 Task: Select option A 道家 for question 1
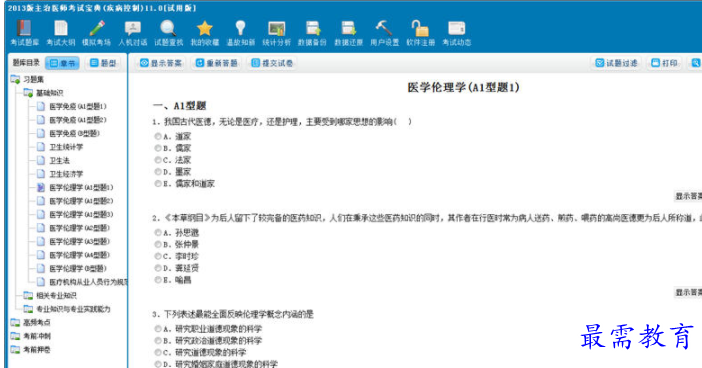(x=158, y=136)
